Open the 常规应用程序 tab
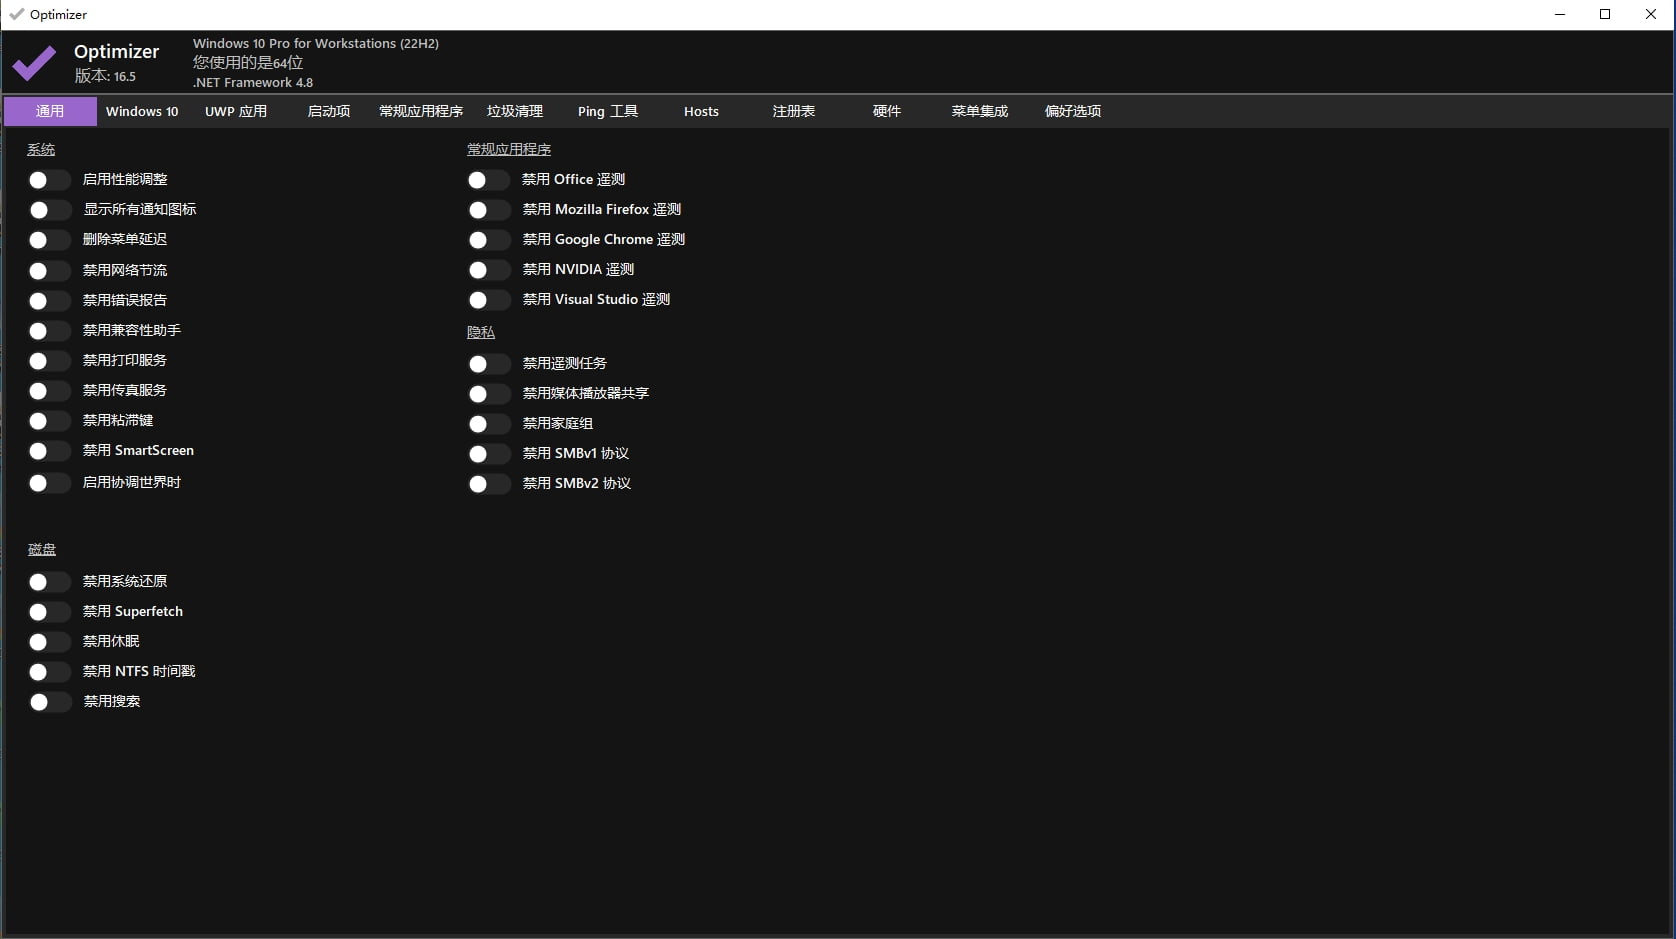Screen dimensions: 1676x939 421,111
